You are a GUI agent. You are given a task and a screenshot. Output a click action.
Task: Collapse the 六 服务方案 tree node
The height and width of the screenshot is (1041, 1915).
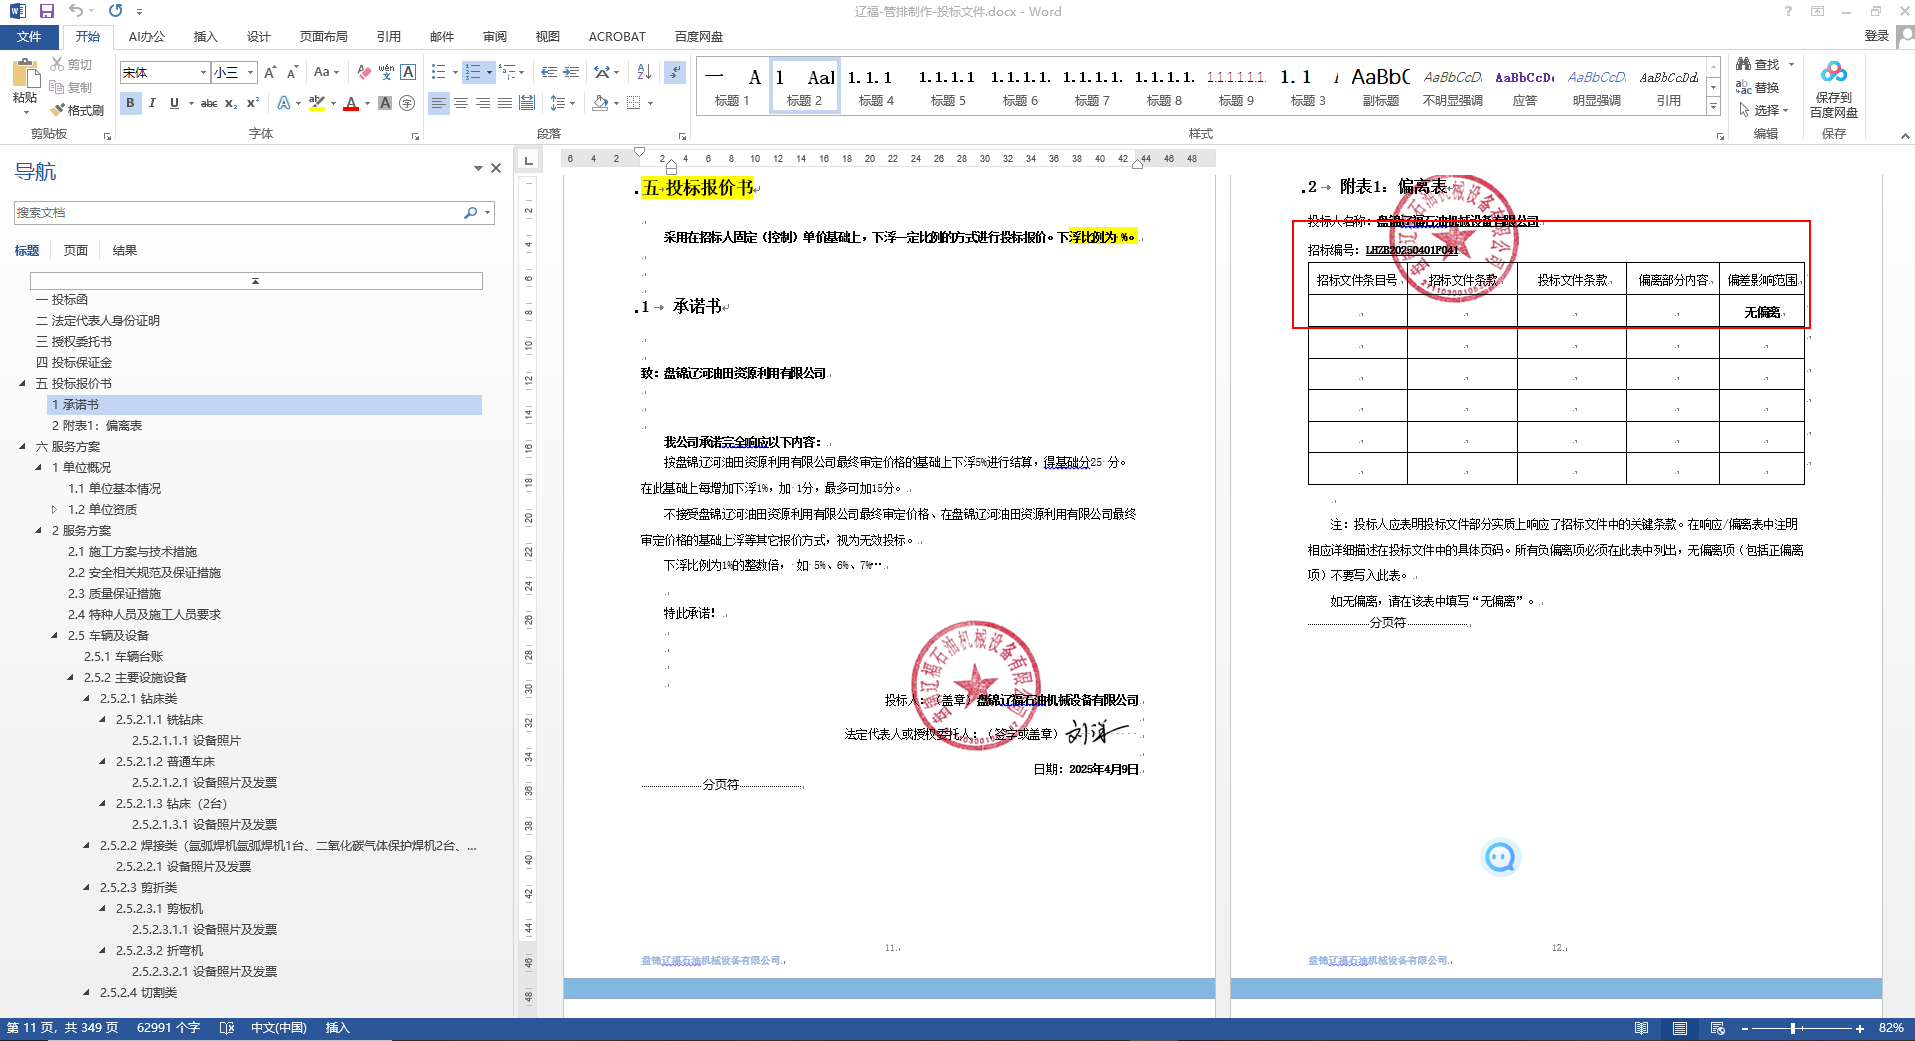coord(22,447)
